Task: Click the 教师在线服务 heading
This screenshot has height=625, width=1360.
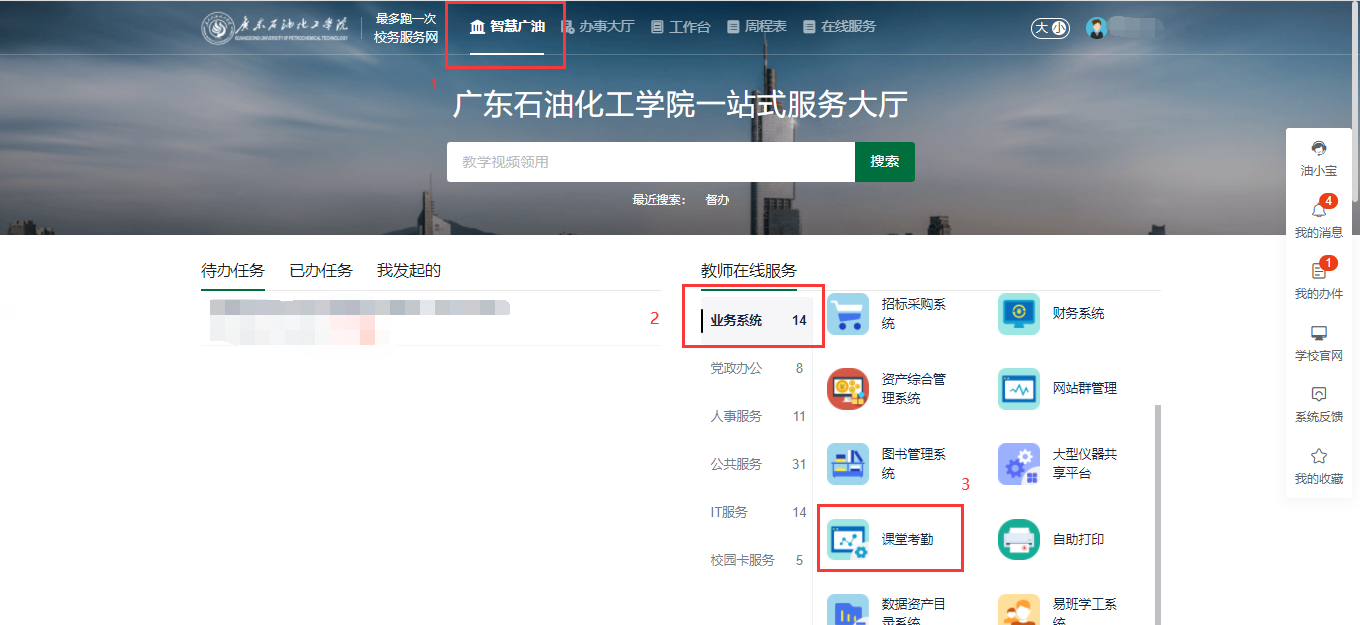Action: (749, 270)
